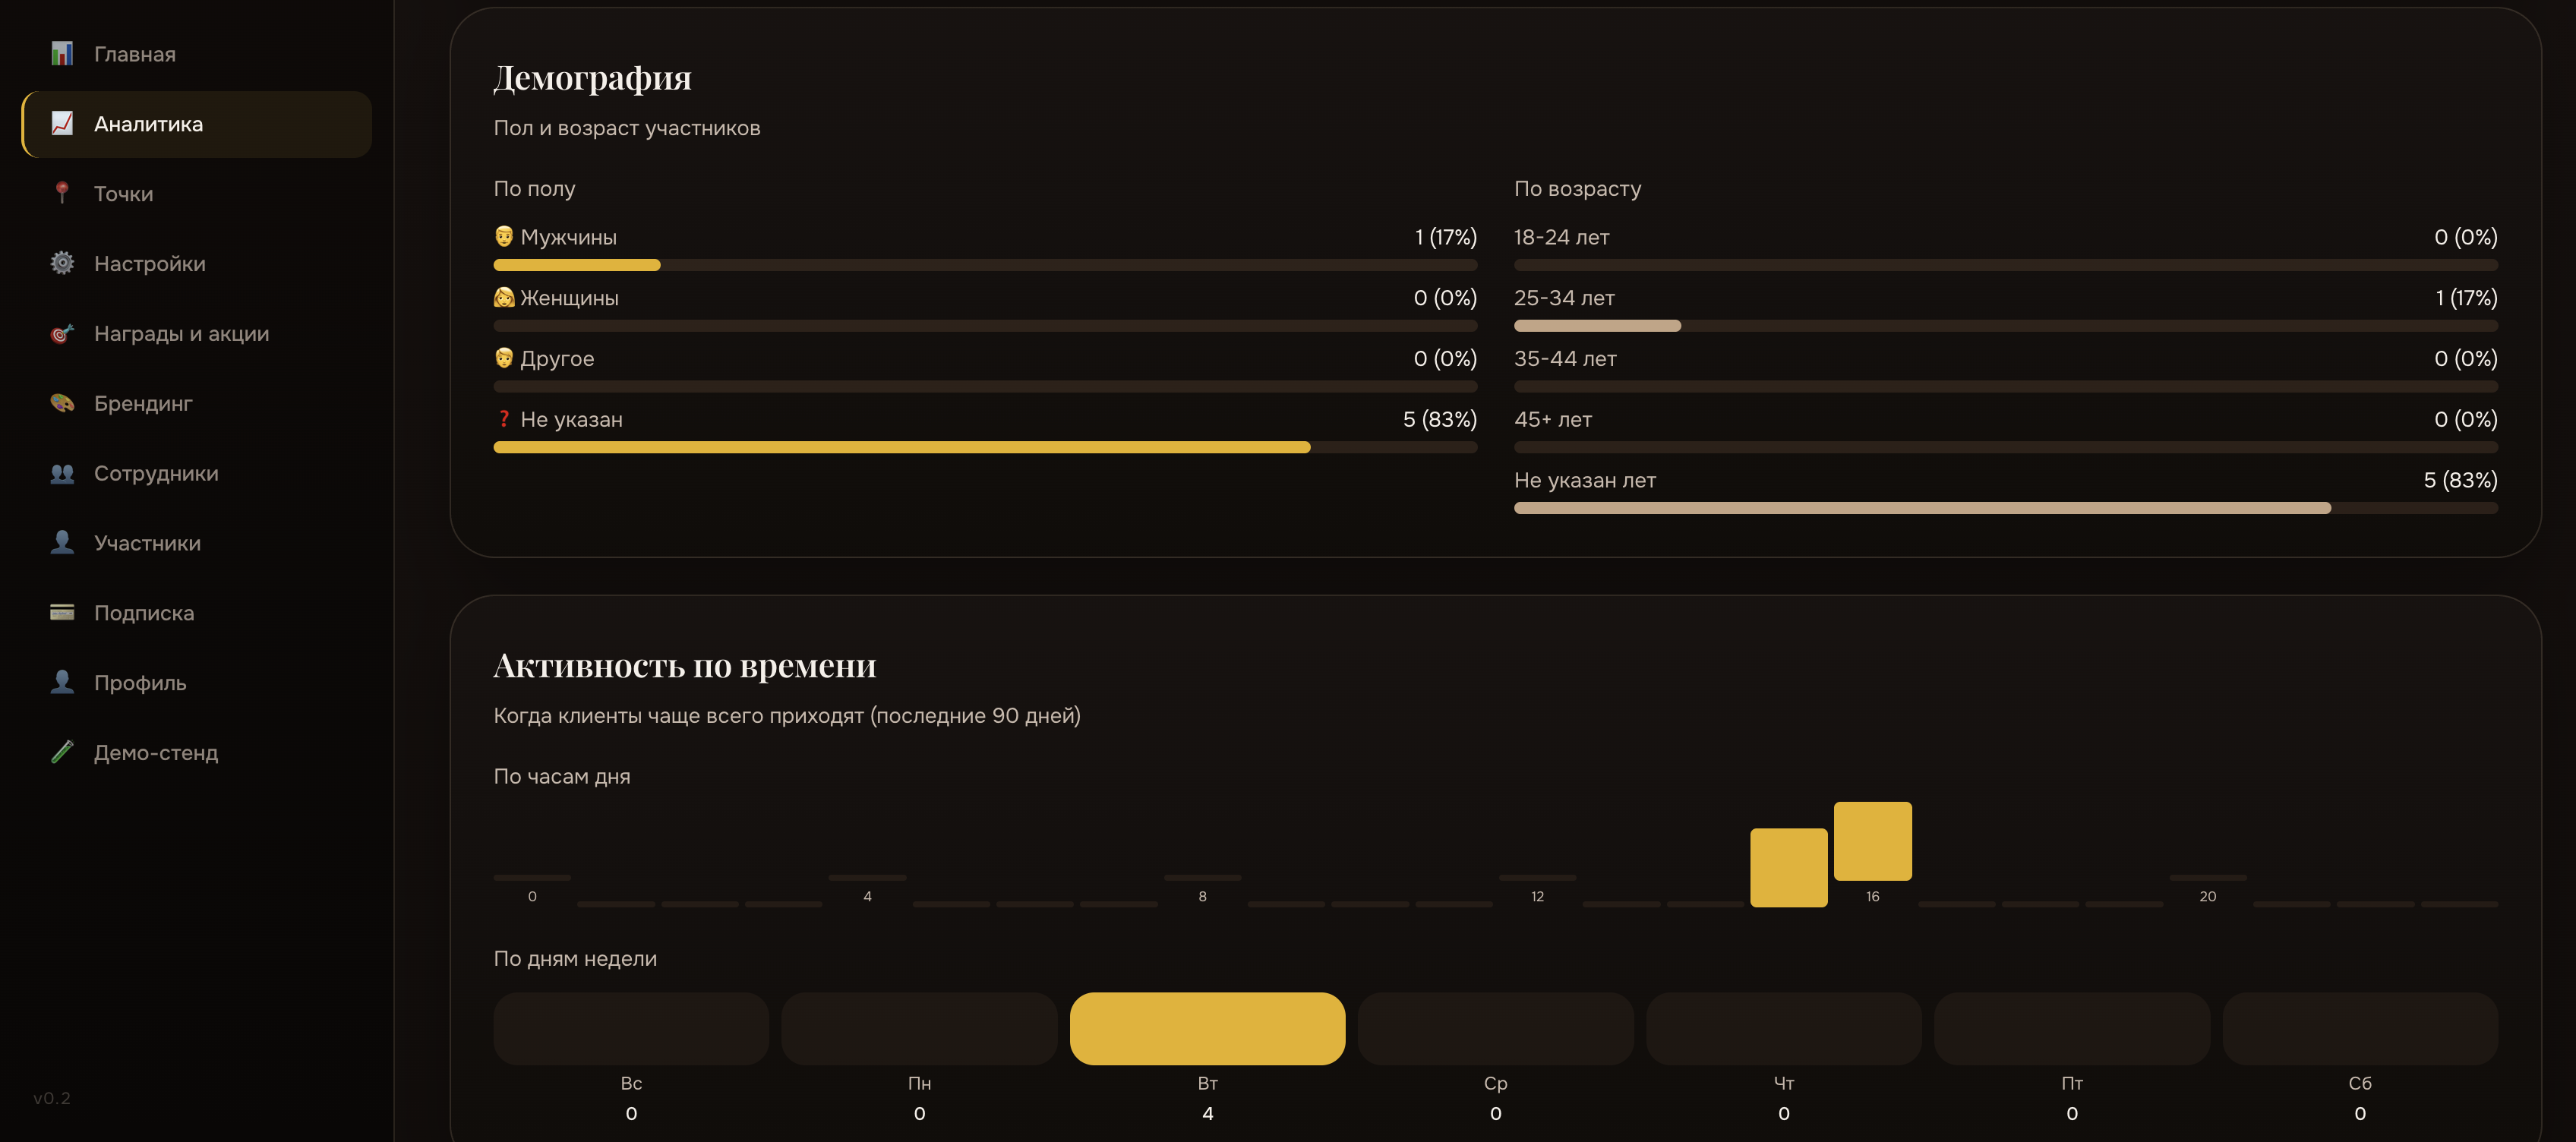This screenshot has width=2576, height=1142.
Task: Click the Мужчины gender progress bar
Action: (x=985, y=265)
